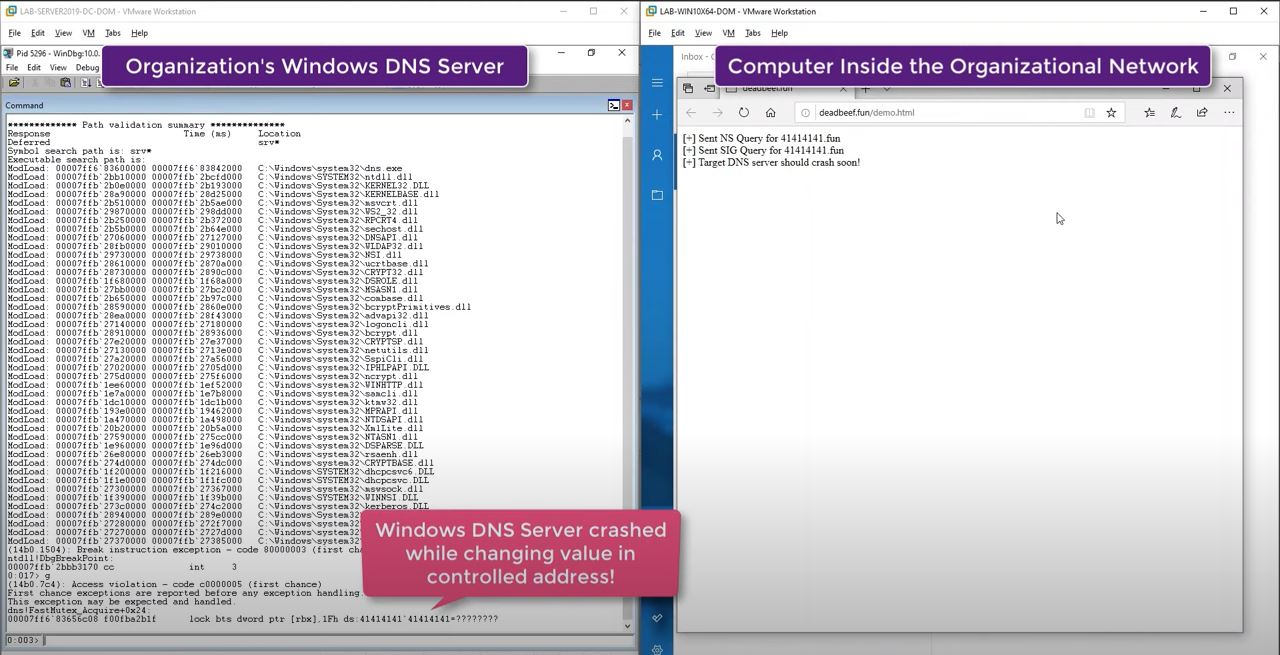Open the Mail app hamburger menu
Screen dimensions: 1280x655
point(657,83)
